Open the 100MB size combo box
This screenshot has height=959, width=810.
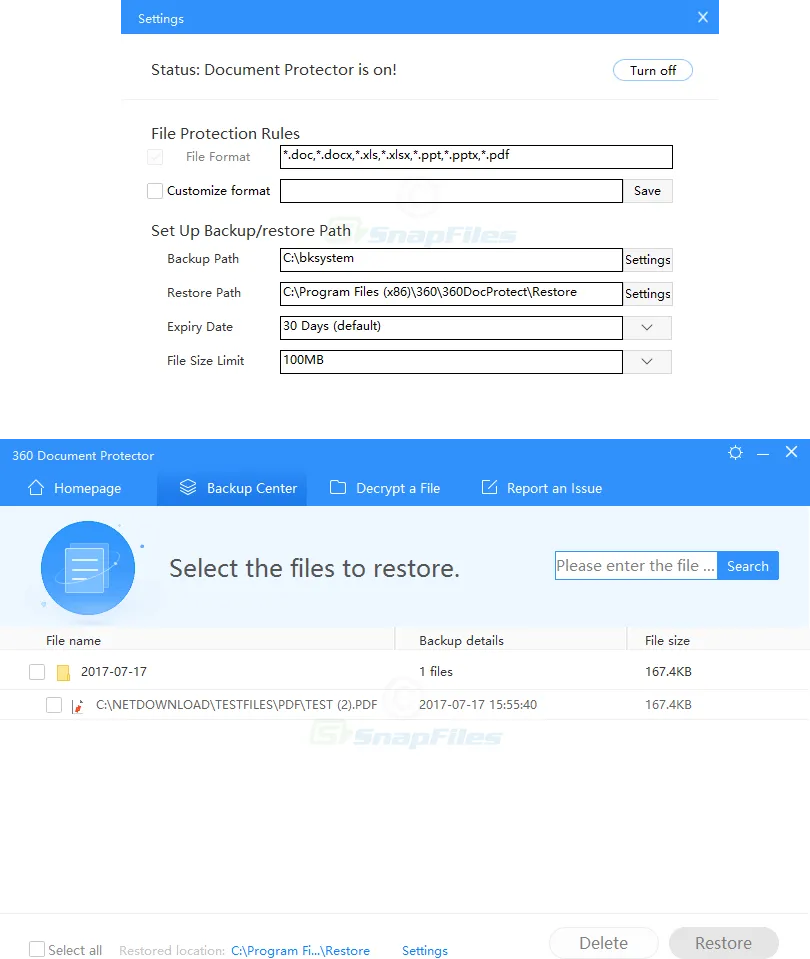pyautogui.click(x=451, y=361)
